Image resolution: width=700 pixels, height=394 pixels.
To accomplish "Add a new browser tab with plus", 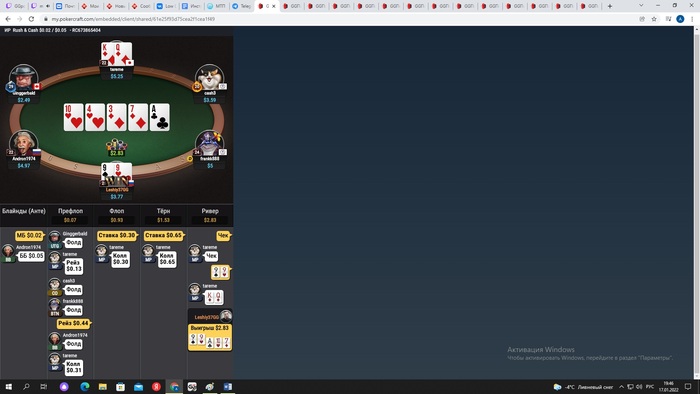I will (x=610, y=6).
